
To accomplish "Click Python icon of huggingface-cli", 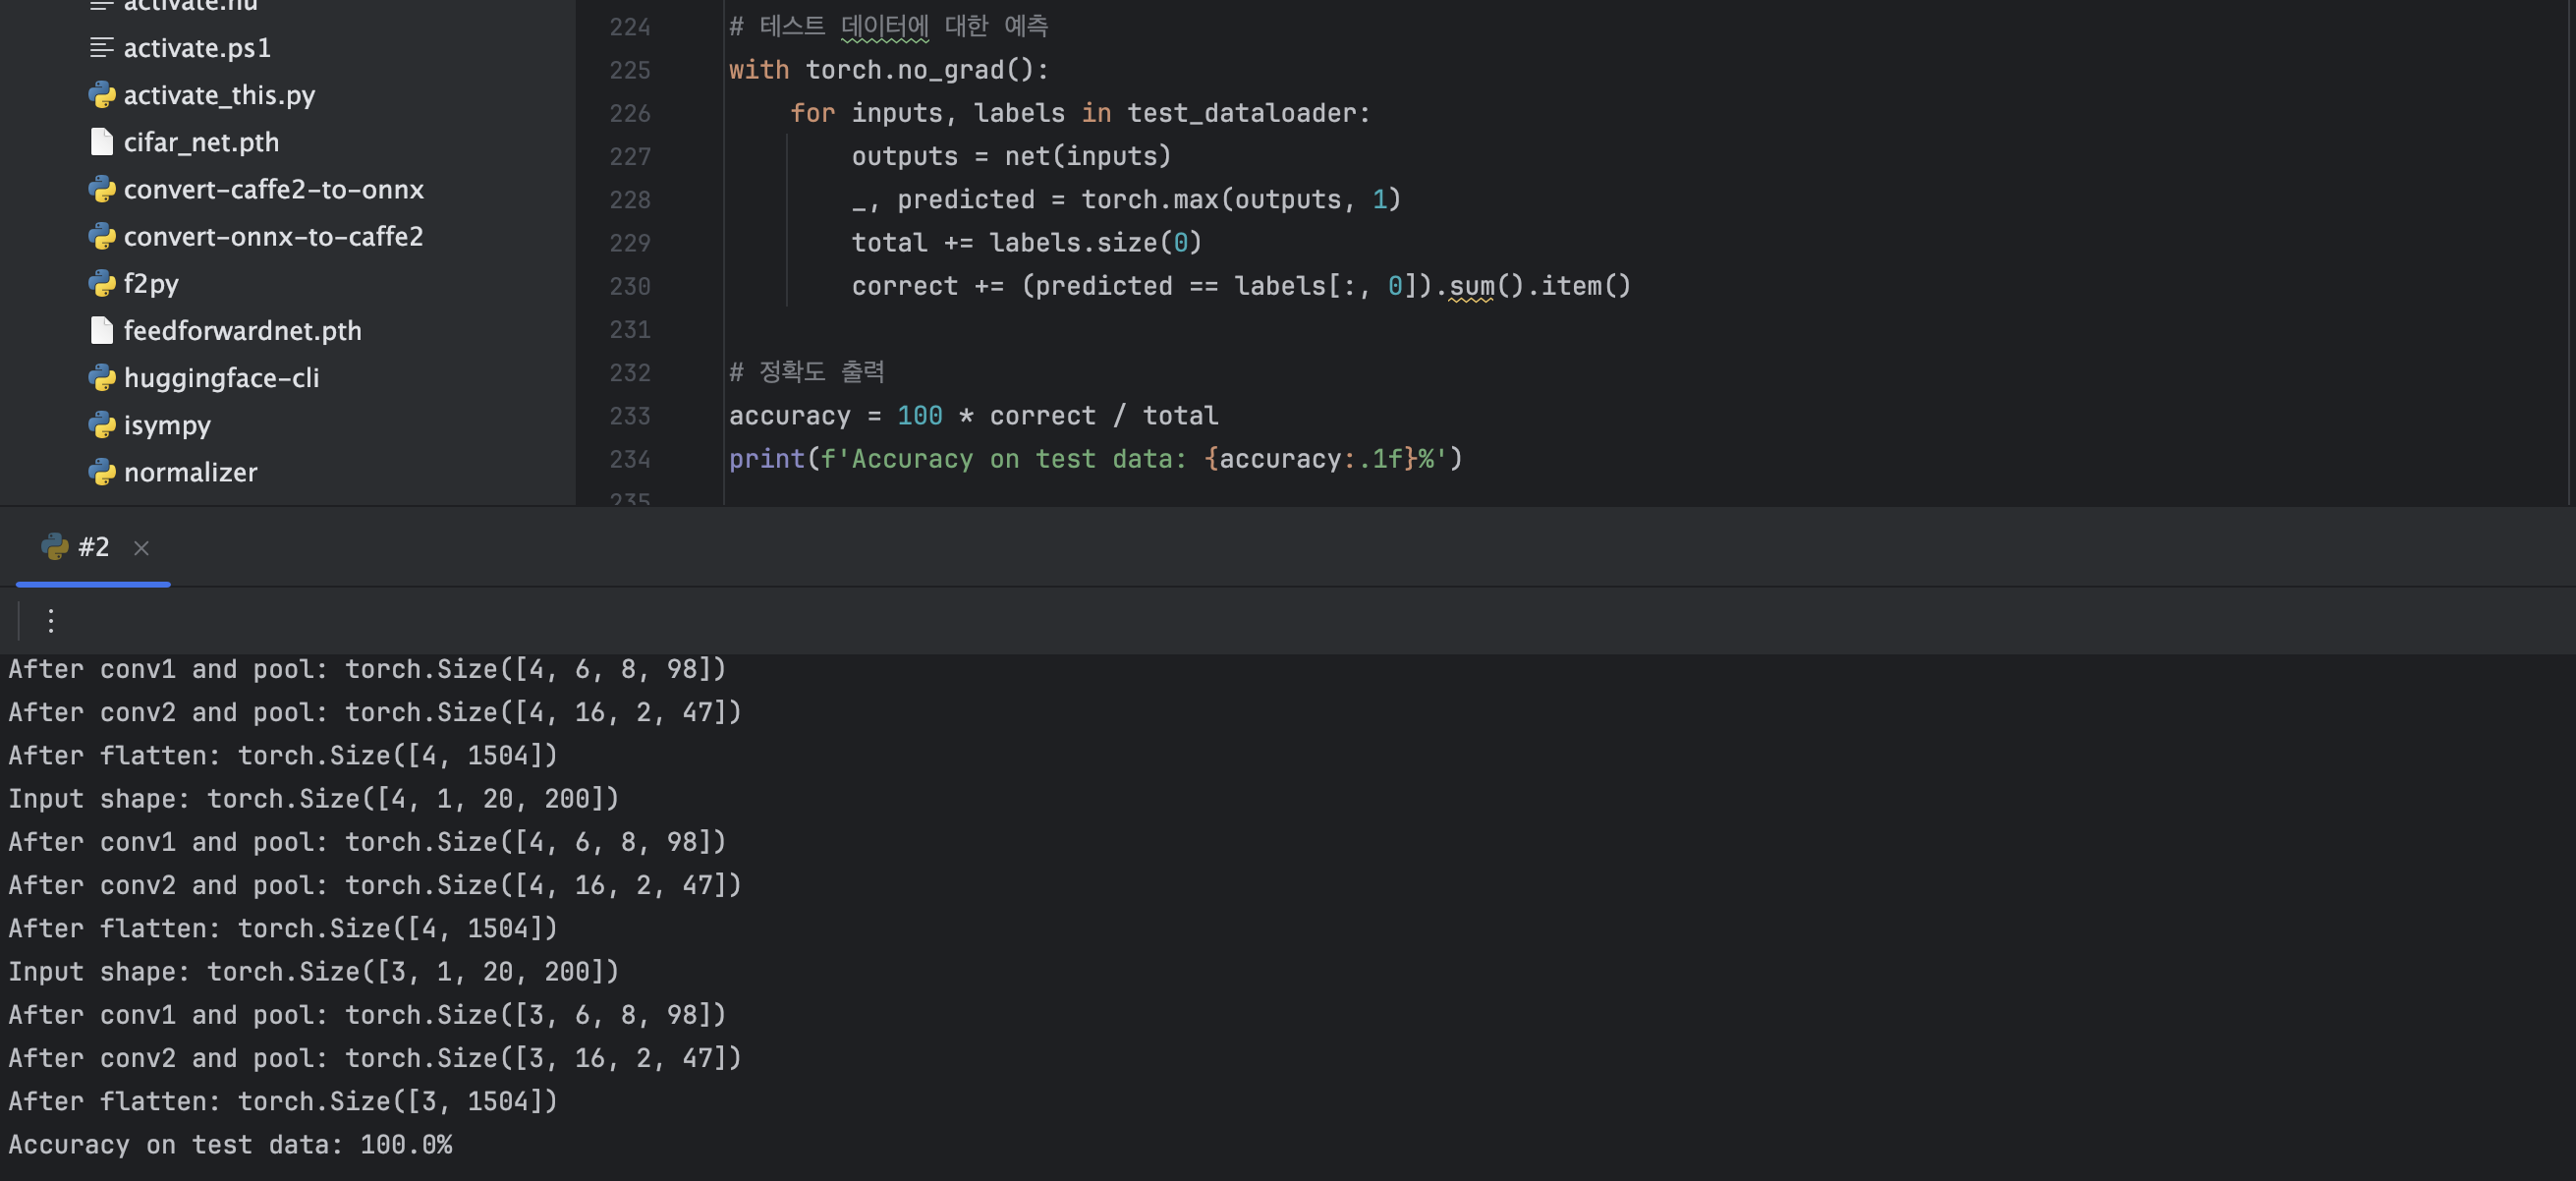I will pos(101,378).
